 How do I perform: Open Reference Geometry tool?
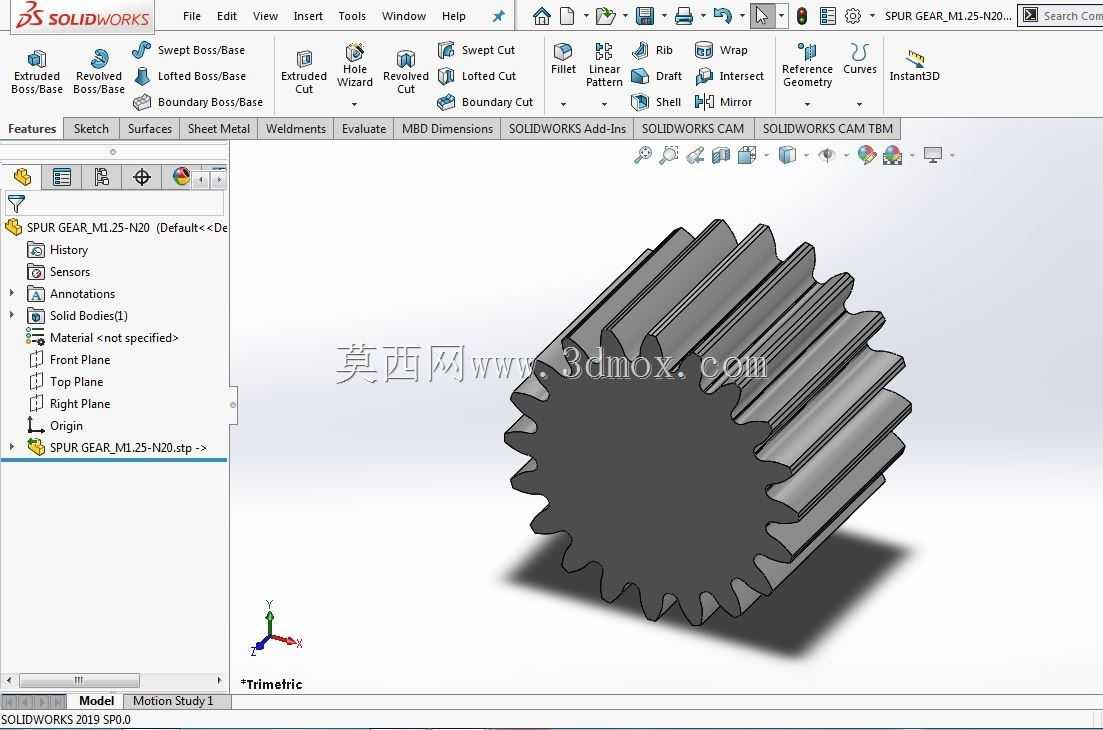807,65
